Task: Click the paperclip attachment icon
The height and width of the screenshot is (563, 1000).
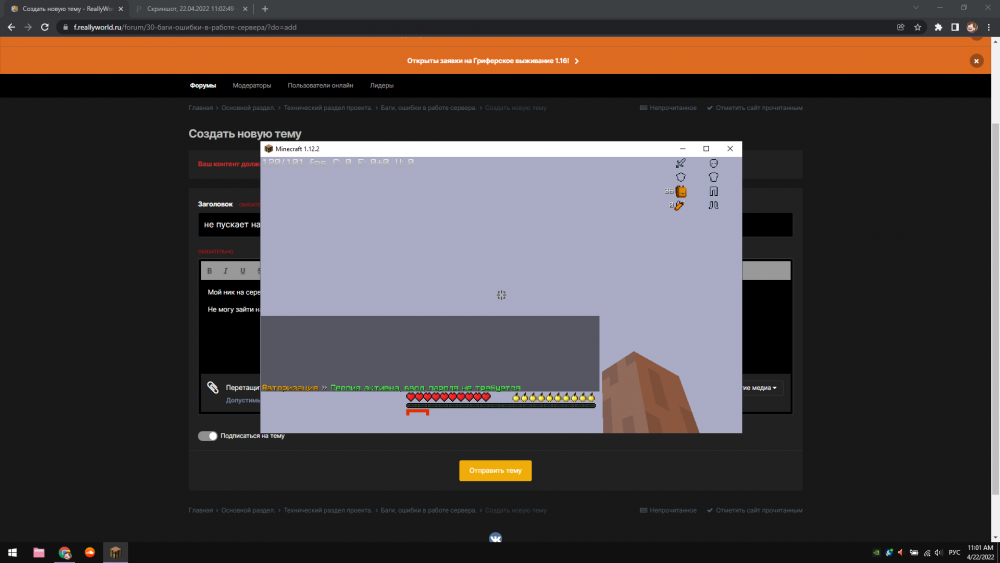Action: pyautogui.click(x=212, y=387)
